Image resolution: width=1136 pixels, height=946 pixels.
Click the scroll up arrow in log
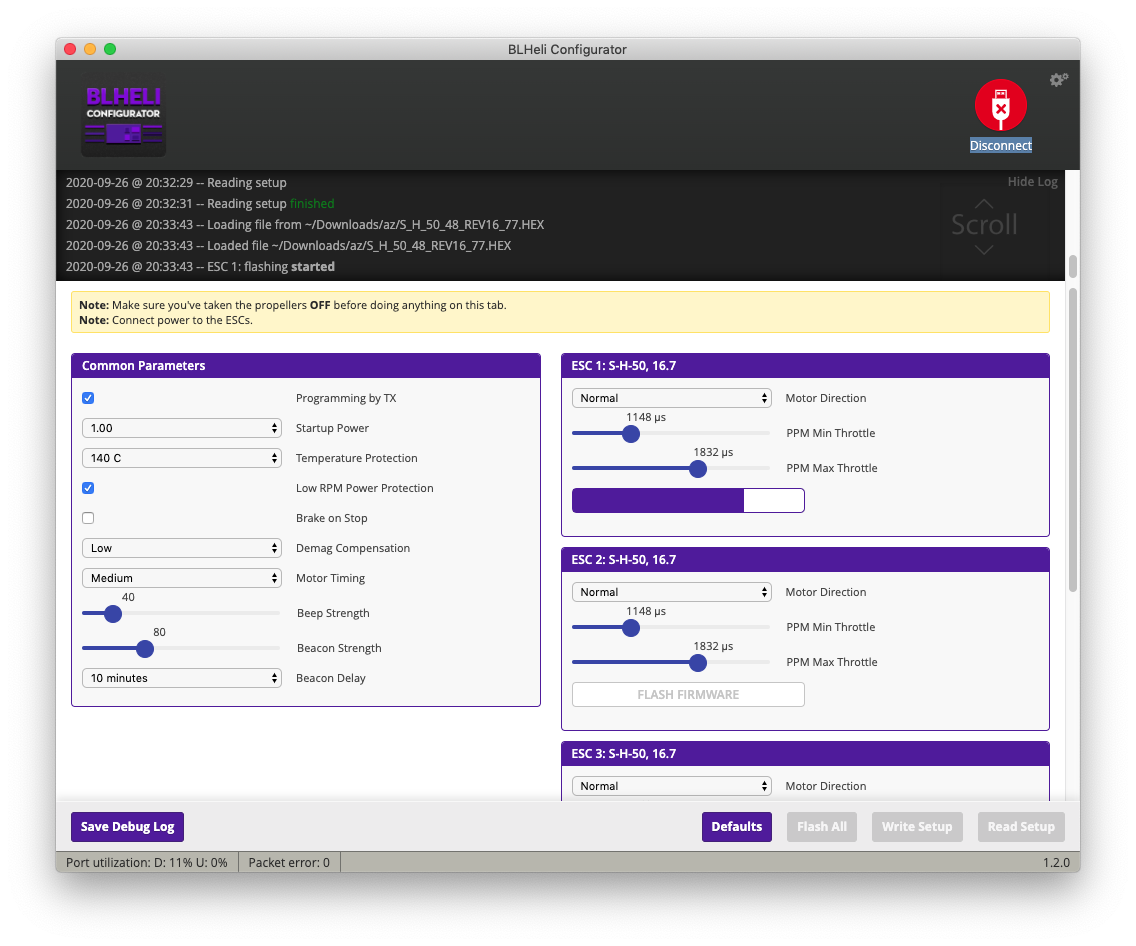pyautogui.click(x=984, y=203)
